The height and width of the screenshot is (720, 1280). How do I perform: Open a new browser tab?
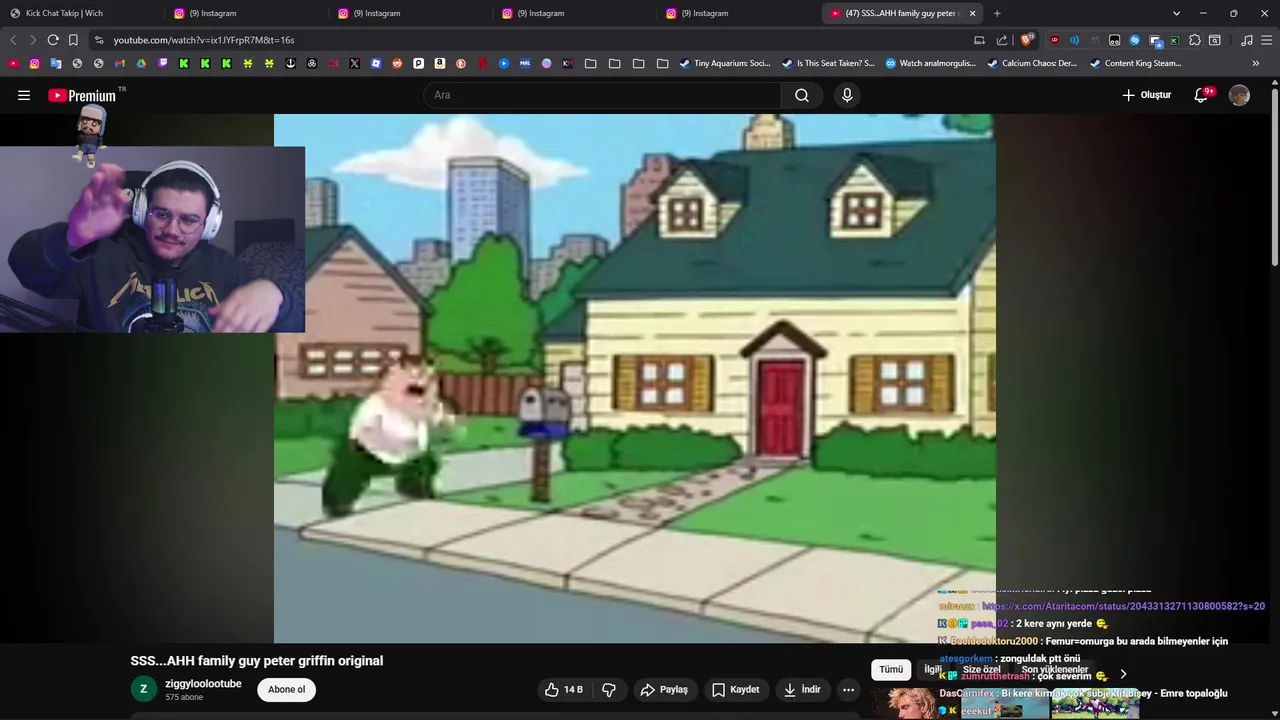[997, 13]
